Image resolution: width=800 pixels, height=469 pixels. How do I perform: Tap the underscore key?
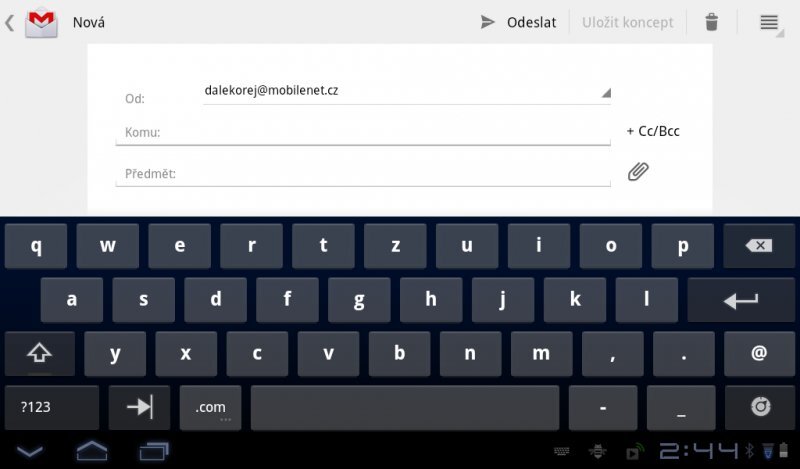point(681,408)
